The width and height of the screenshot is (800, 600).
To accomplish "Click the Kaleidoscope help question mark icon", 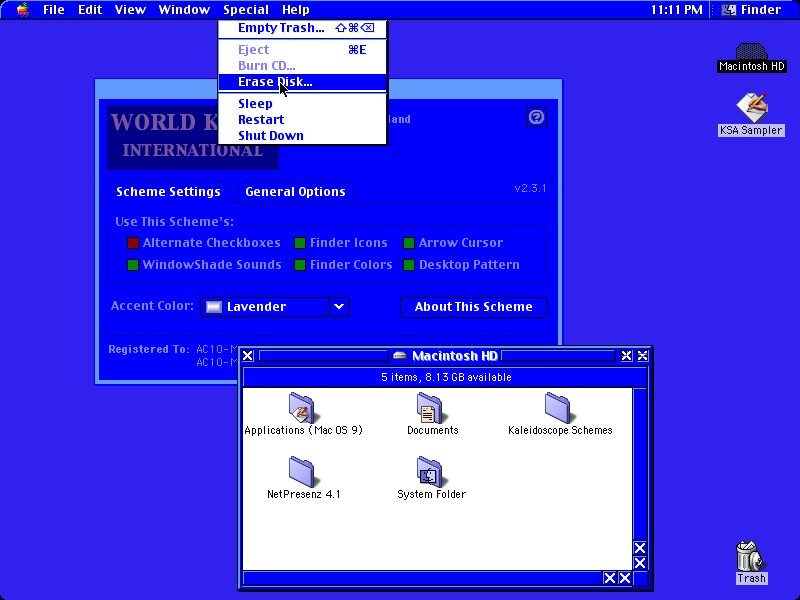I will coord(536,117).
